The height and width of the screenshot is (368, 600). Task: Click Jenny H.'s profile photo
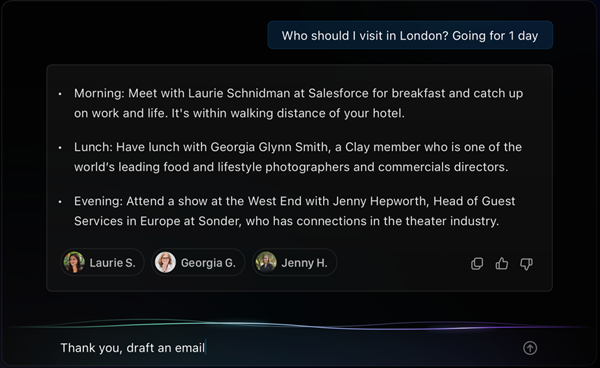[266, 262]
